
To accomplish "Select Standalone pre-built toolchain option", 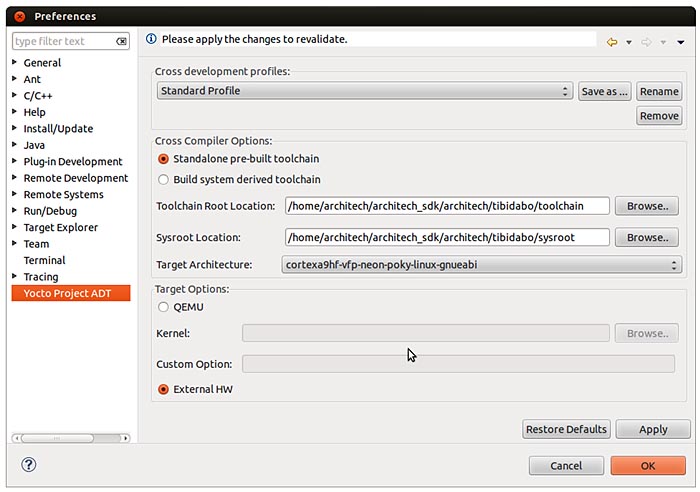I will pyautogui.click(x=163, y=159).
